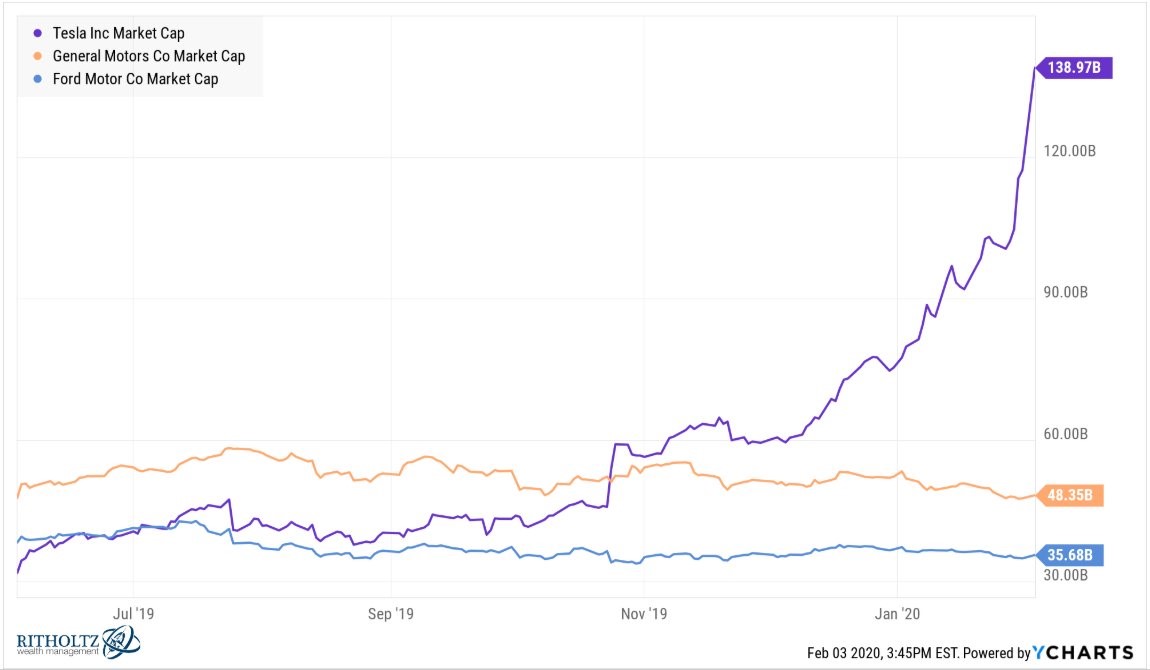Select Tesla Inc Market Cap legend label

(x=119, y=33)
